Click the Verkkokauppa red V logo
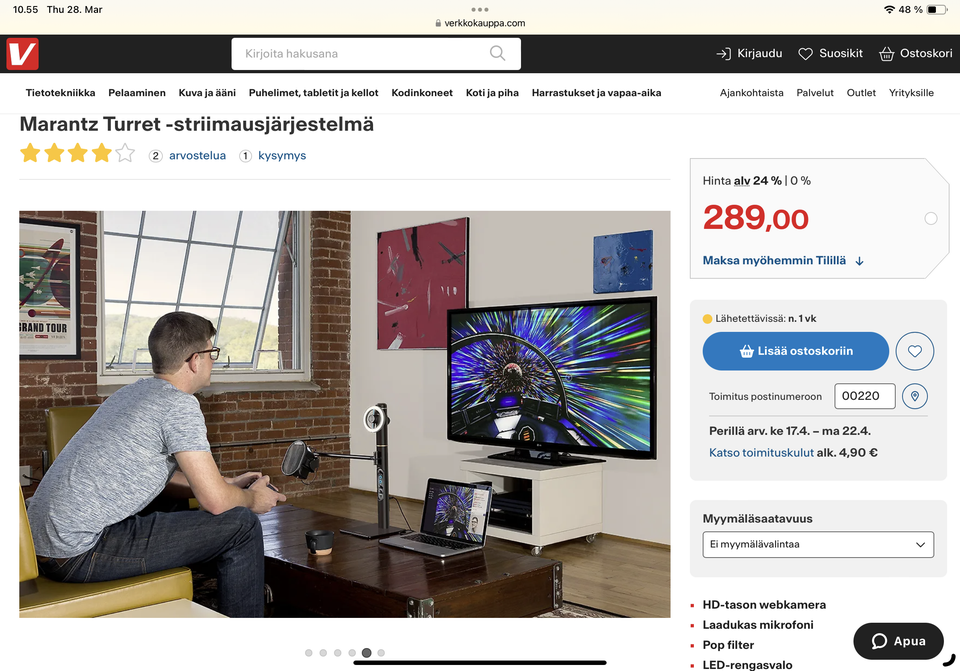 (x=23, y=54)
